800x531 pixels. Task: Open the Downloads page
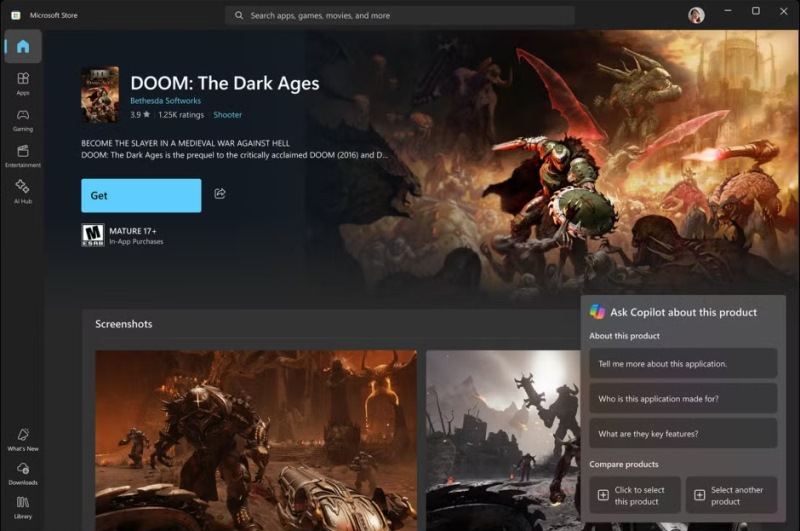pyautogui.click(x=22, y=473)
